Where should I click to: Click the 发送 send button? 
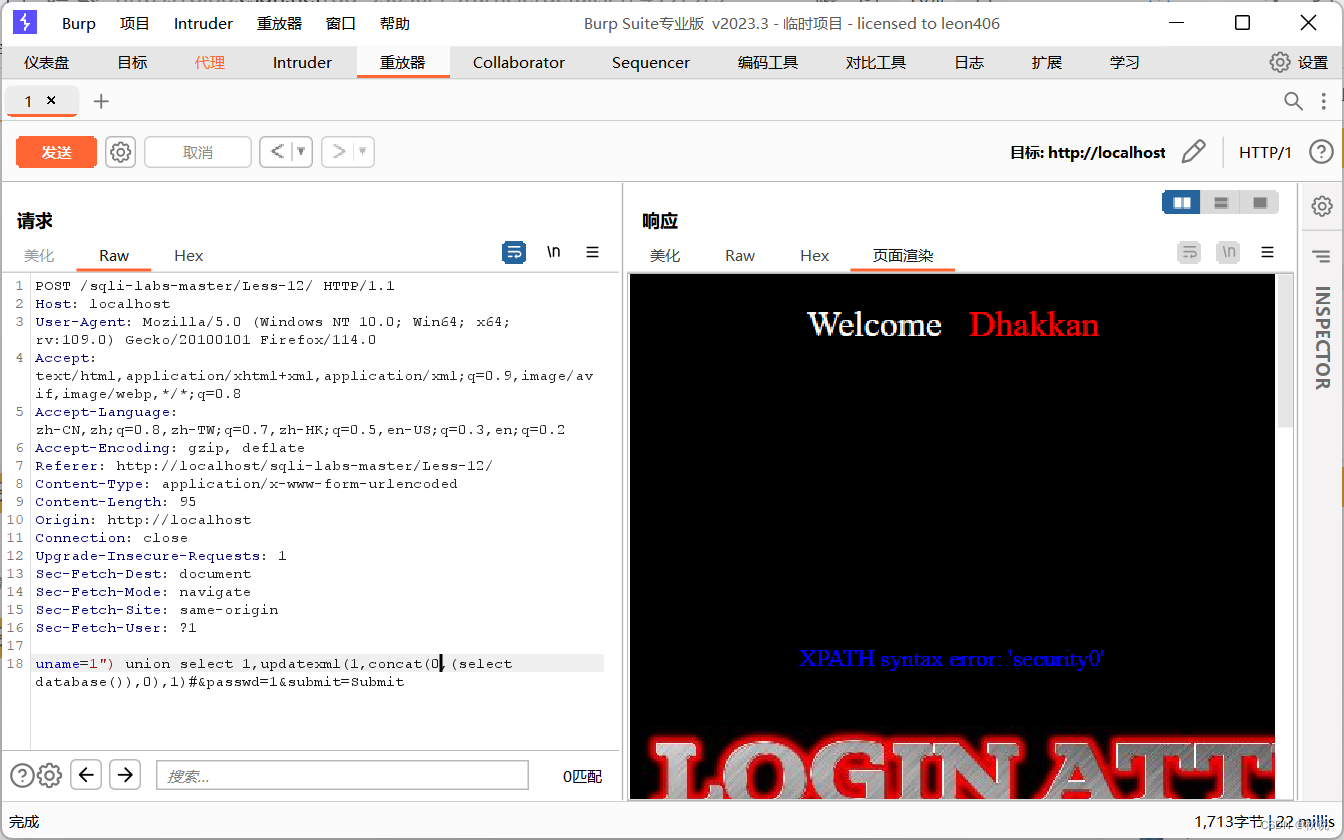coord(56,152)
